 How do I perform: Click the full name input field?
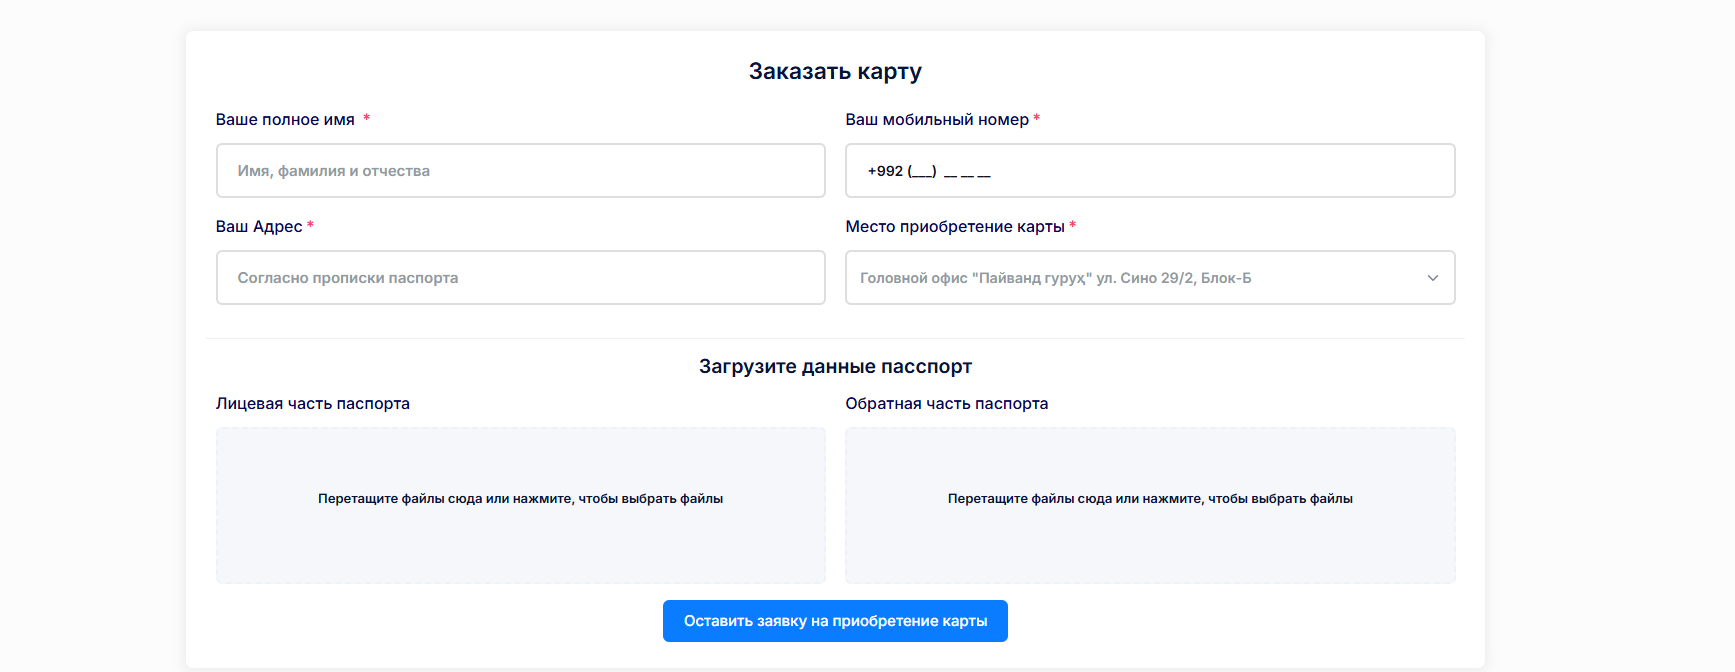pos(520,171)
